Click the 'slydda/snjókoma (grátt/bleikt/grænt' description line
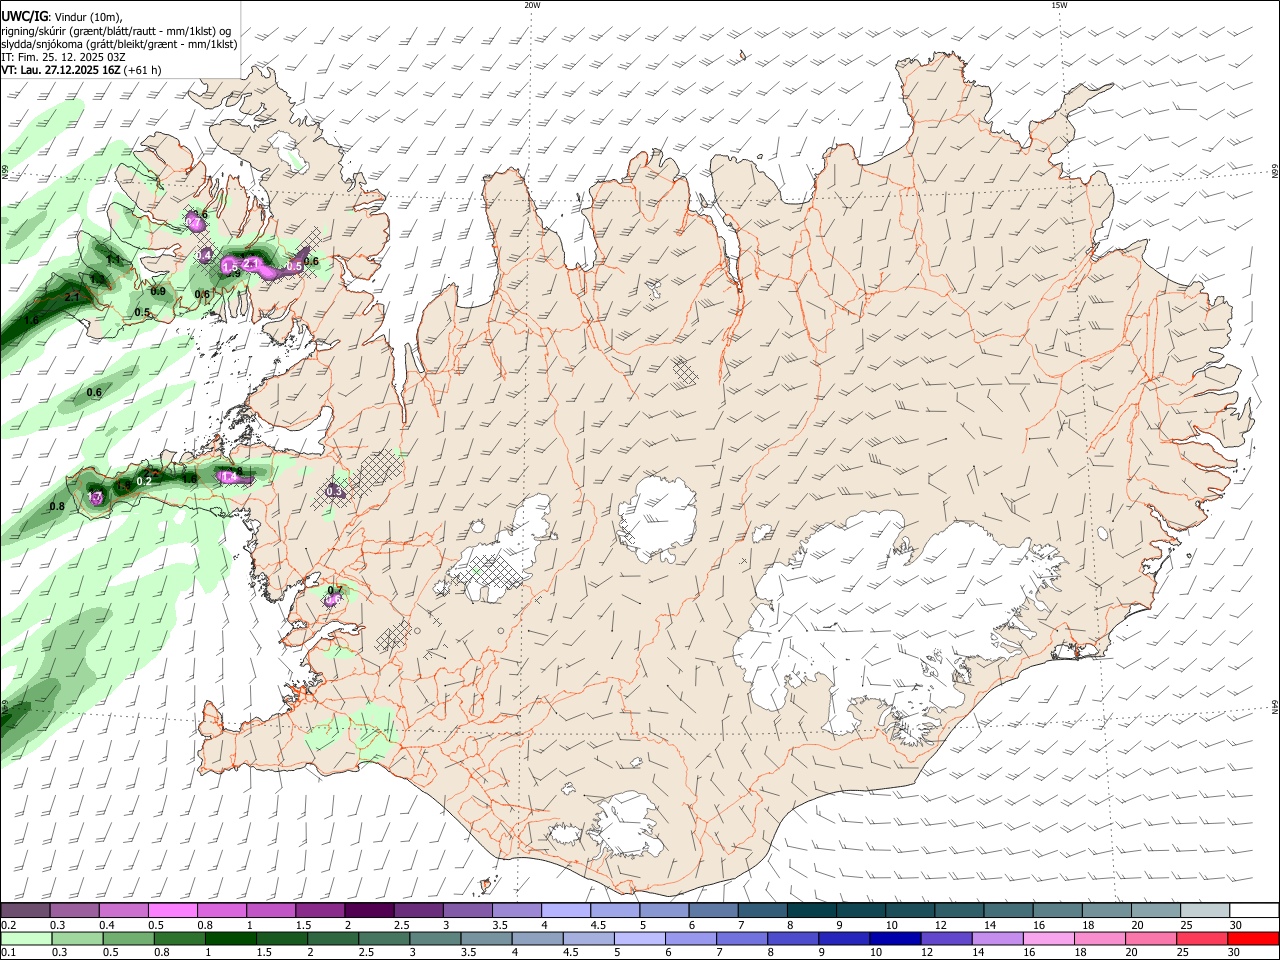 click(x=119, y=44)
